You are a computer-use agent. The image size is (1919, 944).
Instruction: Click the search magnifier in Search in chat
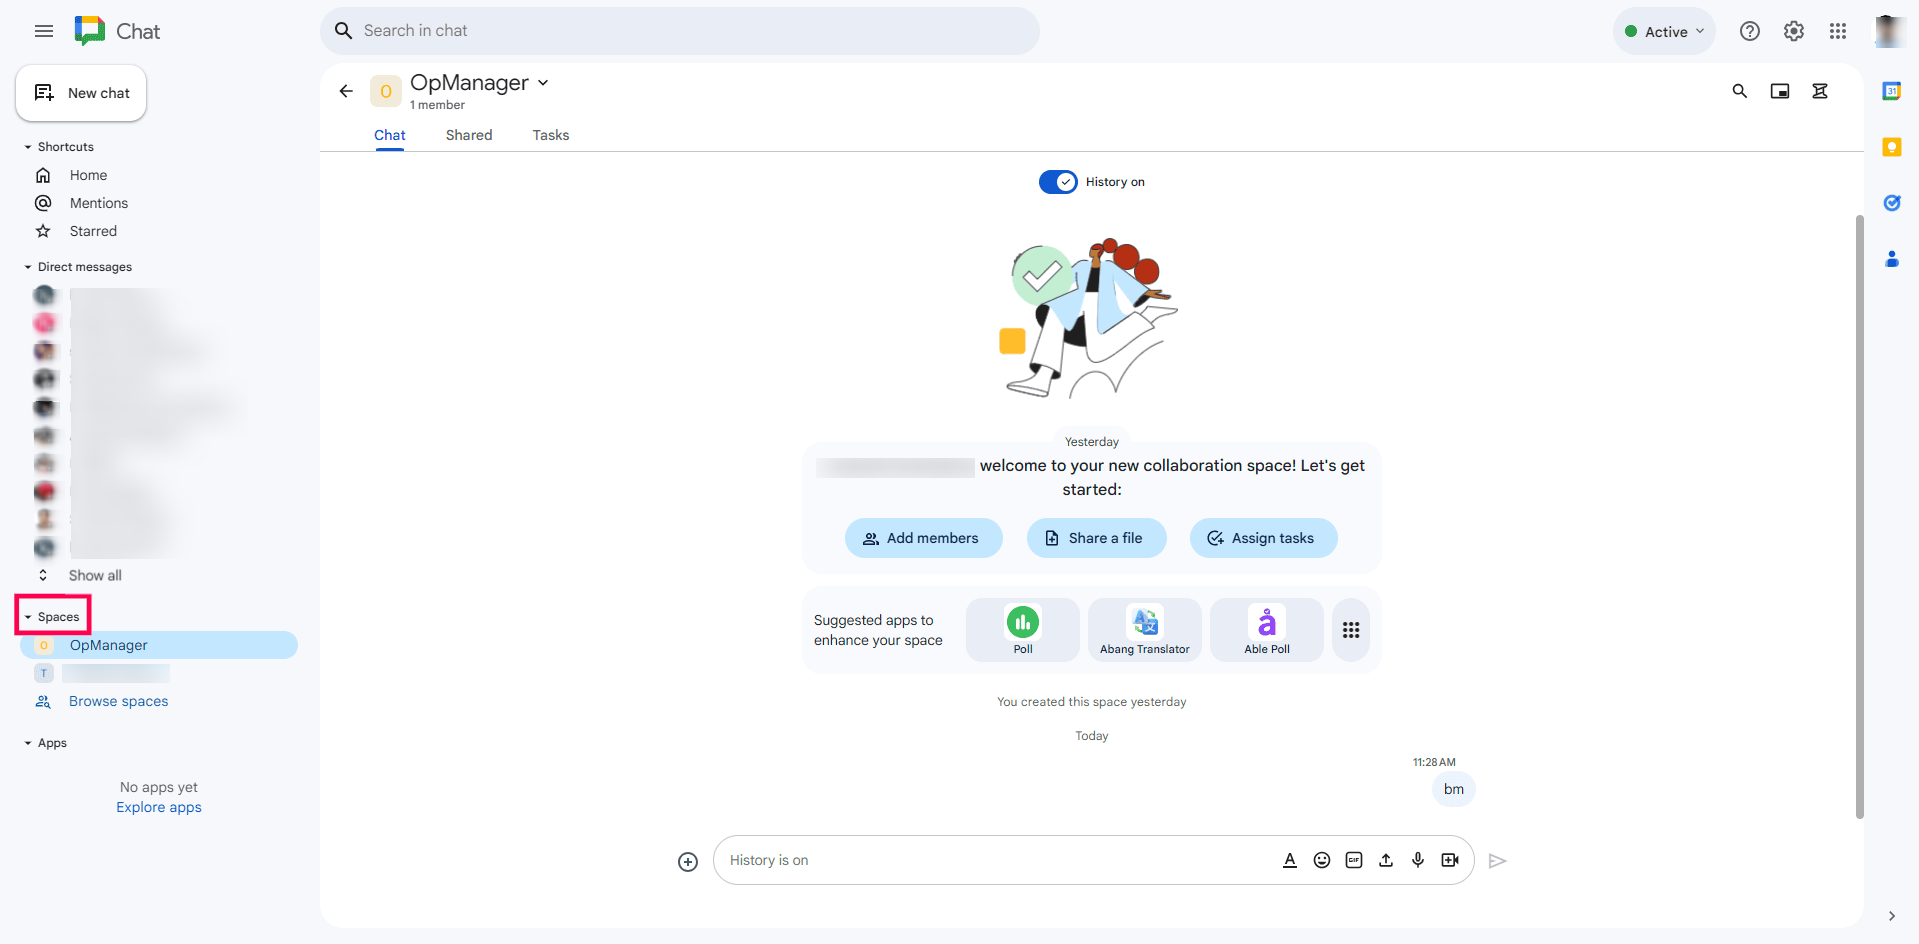(343, 31)
